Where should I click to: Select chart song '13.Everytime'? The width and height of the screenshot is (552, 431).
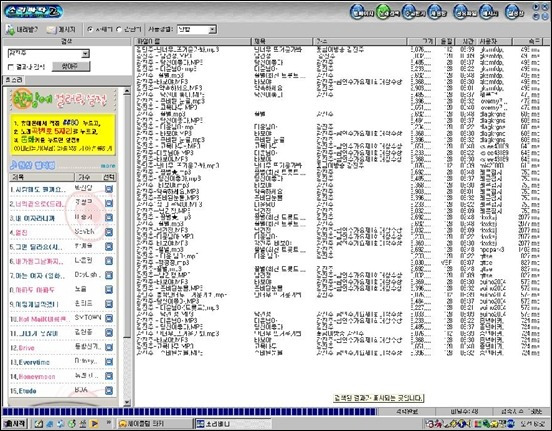pos(30,362)
